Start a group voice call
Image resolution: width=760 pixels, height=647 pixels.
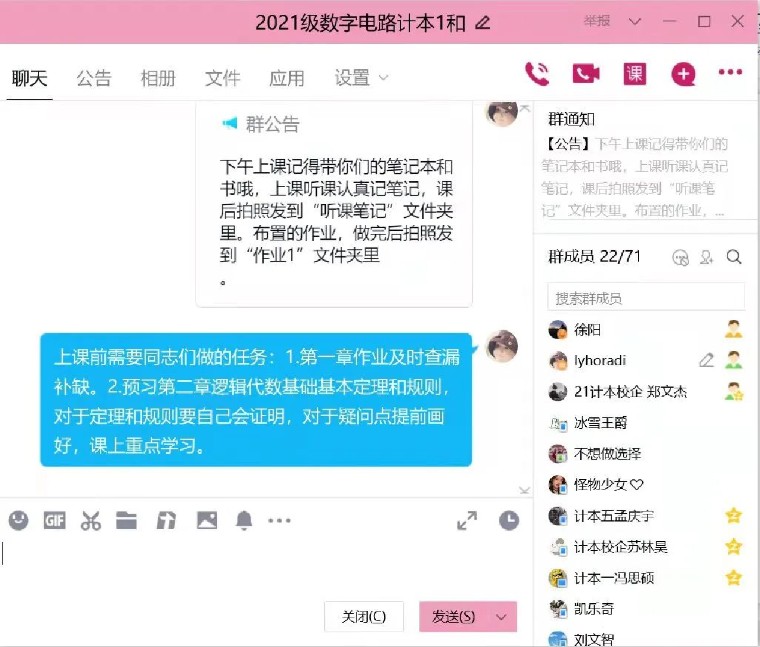537,74
